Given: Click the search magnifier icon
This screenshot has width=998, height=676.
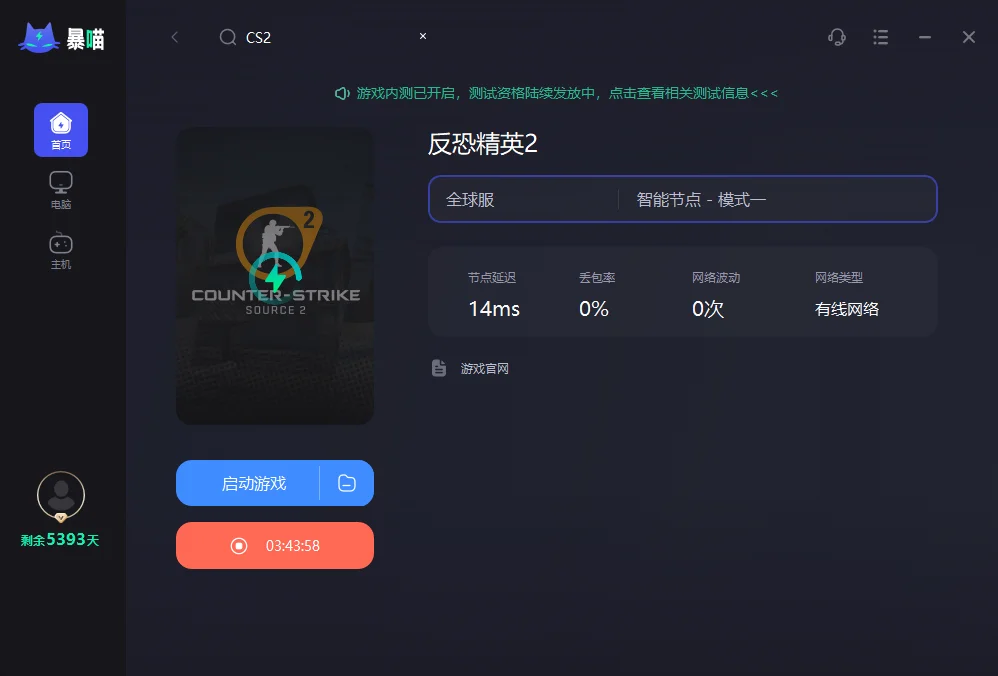Looking at the screenshot, I should pyautogui.click(x=227, y=38).
